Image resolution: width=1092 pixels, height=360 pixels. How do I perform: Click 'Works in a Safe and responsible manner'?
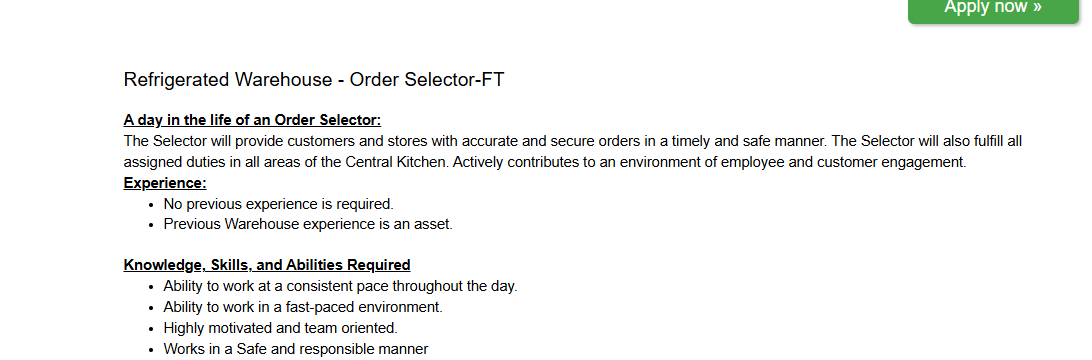point(296,349)
